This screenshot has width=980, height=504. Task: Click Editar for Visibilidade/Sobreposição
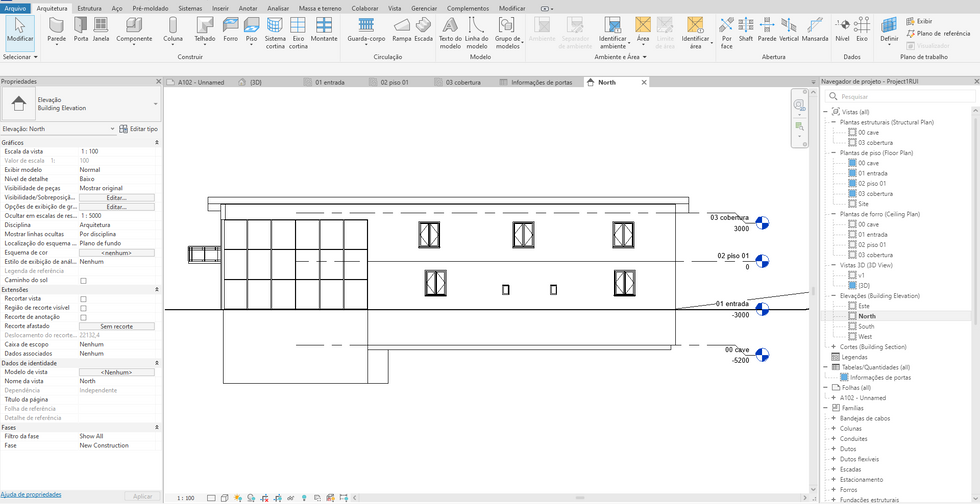[x=116, y=198]
